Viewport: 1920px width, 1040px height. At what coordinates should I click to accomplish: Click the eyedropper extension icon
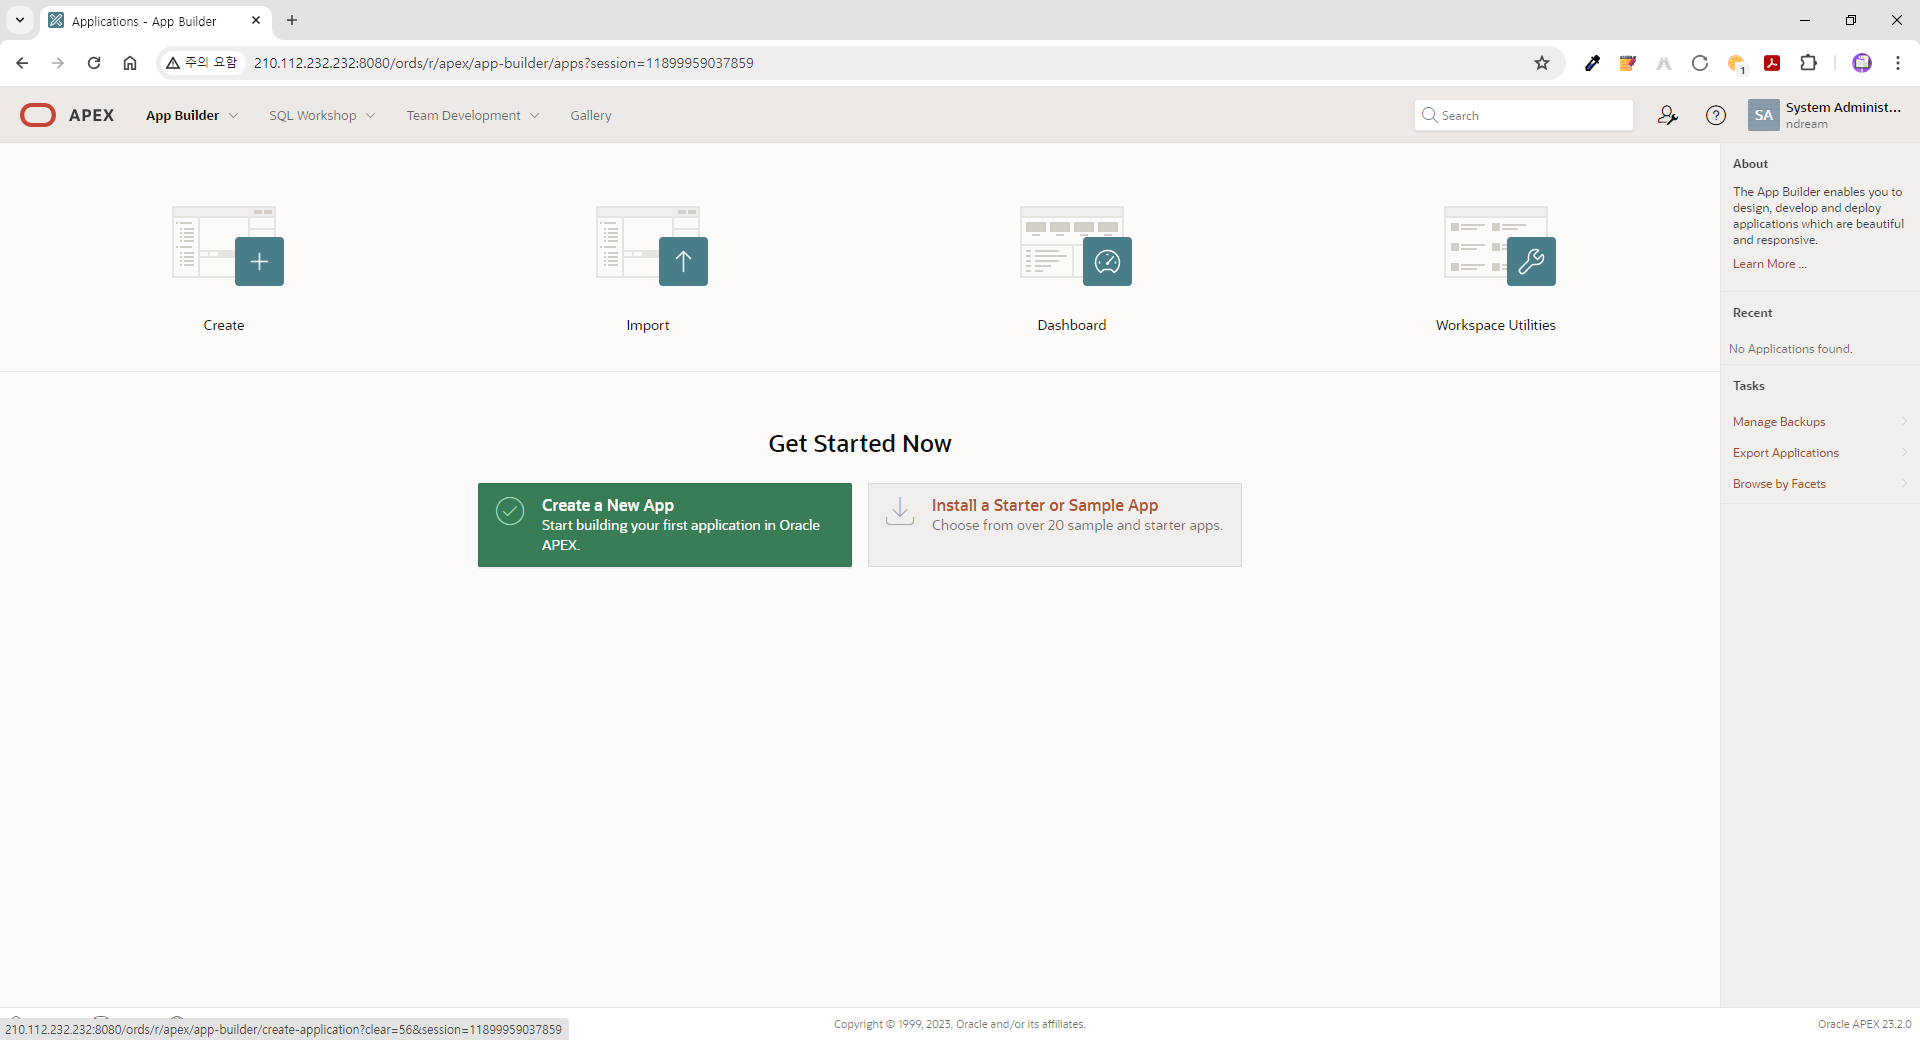1592,63
